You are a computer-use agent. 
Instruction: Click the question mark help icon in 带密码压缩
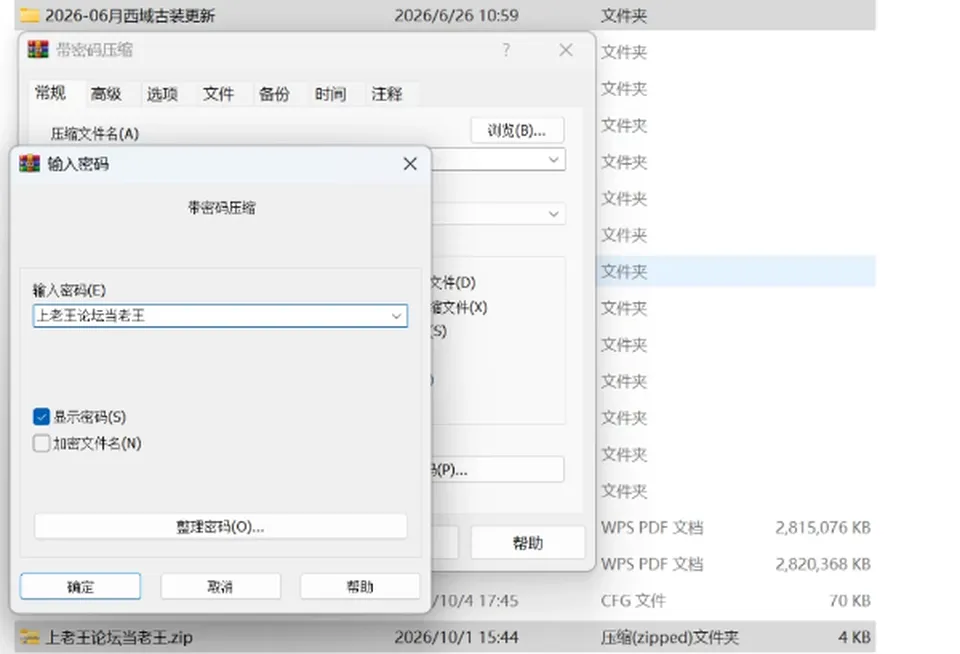506,50
